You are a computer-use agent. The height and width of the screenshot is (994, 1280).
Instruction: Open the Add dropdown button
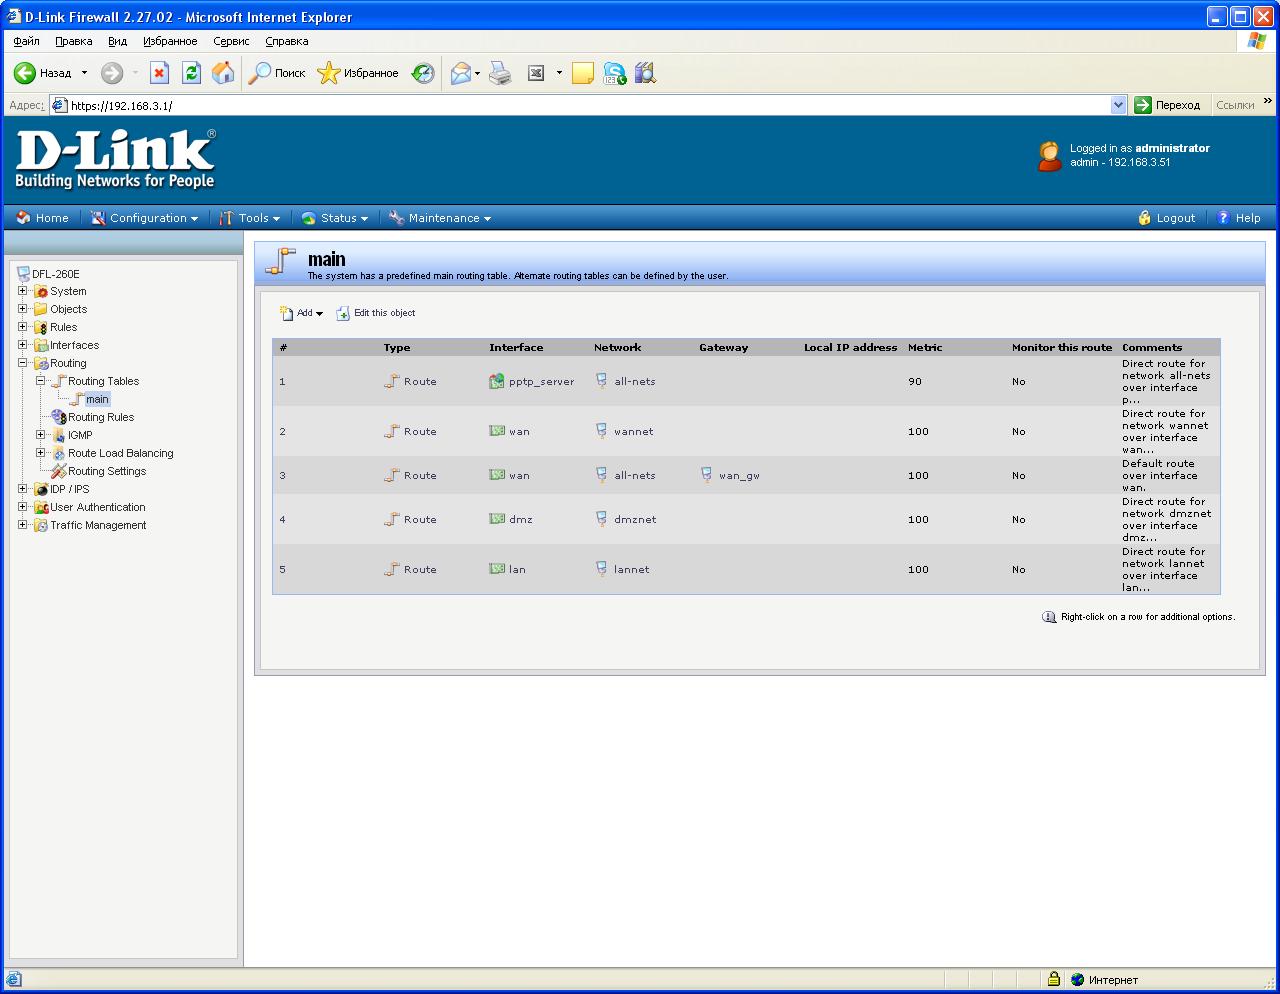pos(301,313)
